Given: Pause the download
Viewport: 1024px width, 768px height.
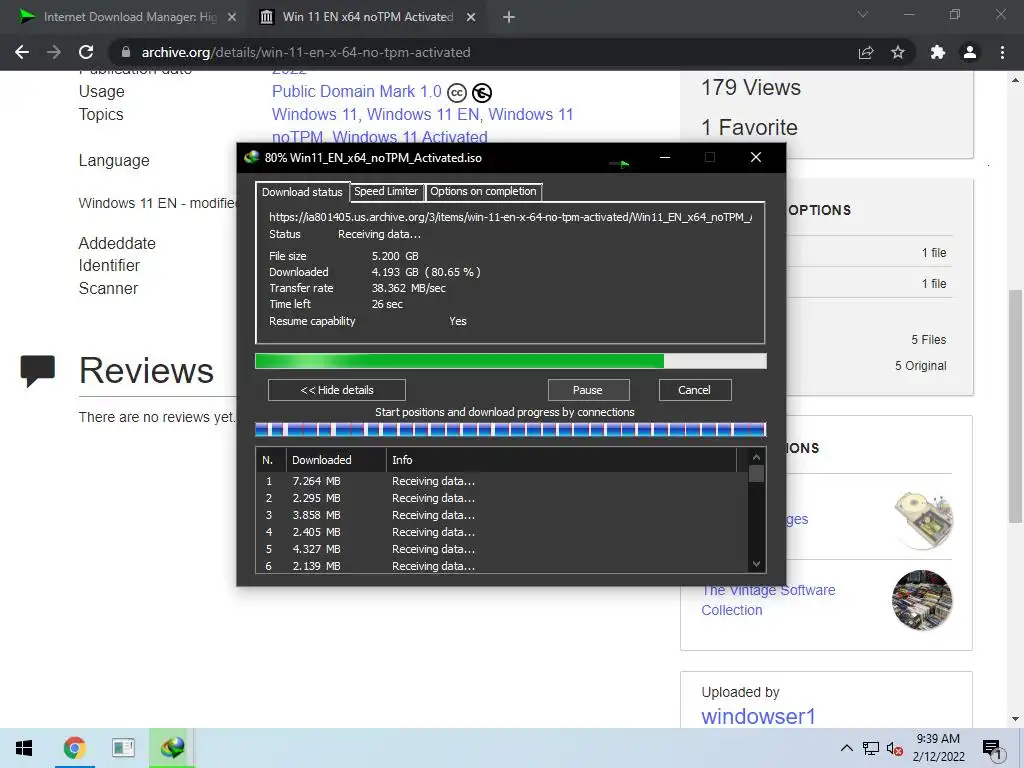Looking at the screenshot, I should [588, 390].
